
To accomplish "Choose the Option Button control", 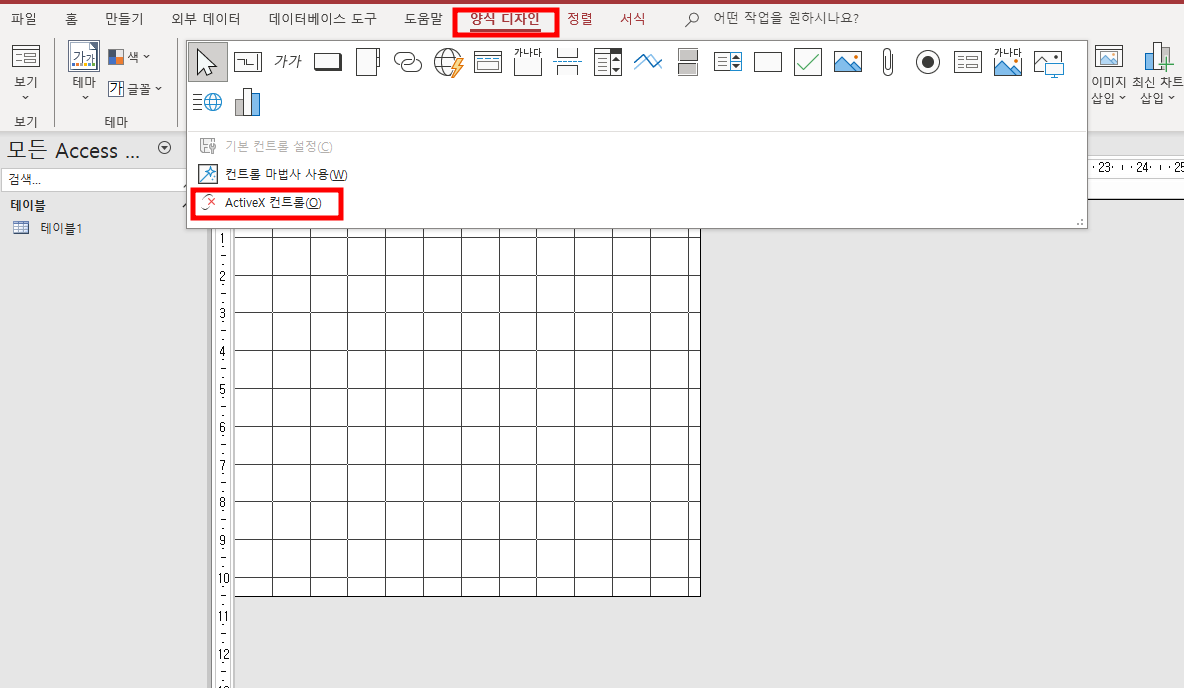I will (928, 62).
